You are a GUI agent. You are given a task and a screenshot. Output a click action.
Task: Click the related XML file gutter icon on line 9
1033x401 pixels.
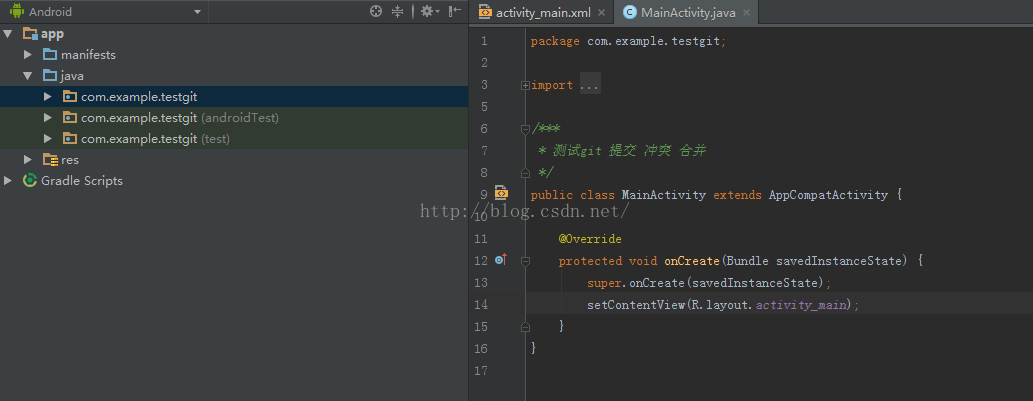[501, 194]
